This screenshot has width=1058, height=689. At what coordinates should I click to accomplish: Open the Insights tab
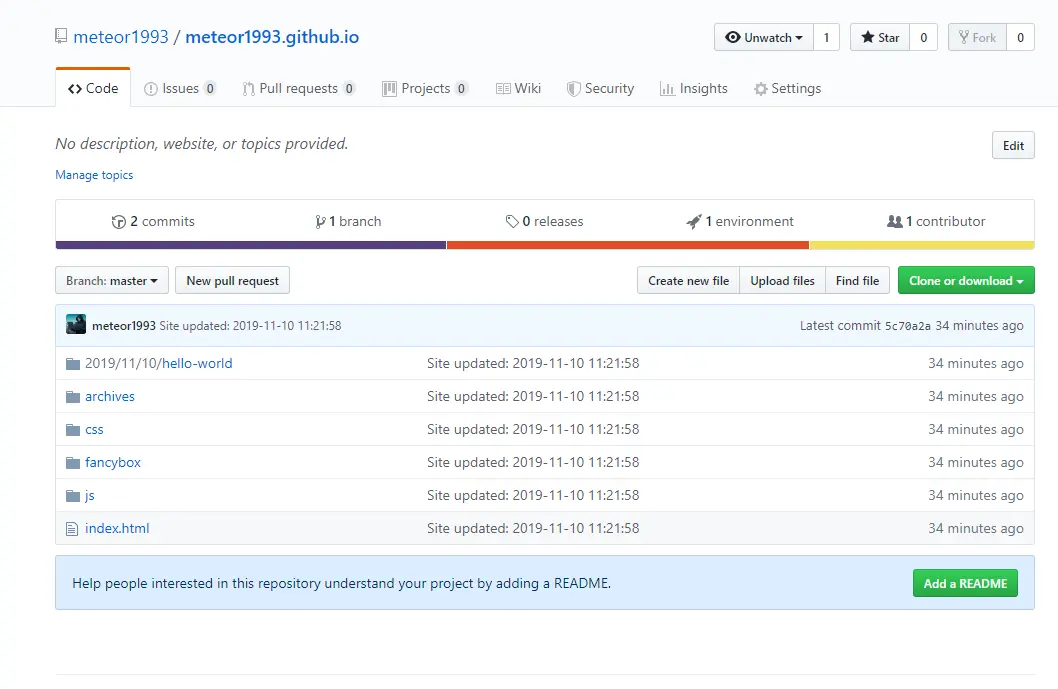coord(694,88)
